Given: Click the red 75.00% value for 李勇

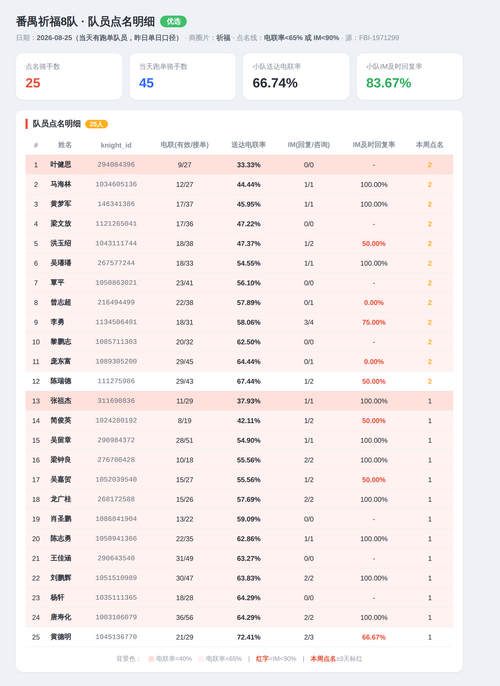Looking at the screenshot, I should [374, 322].
